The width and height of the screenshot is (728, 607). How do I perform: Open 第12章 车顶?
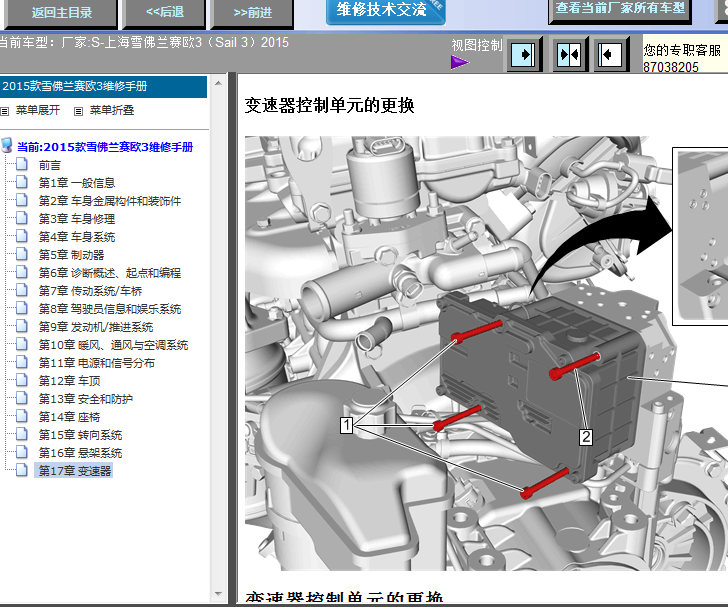coord(69,381)
